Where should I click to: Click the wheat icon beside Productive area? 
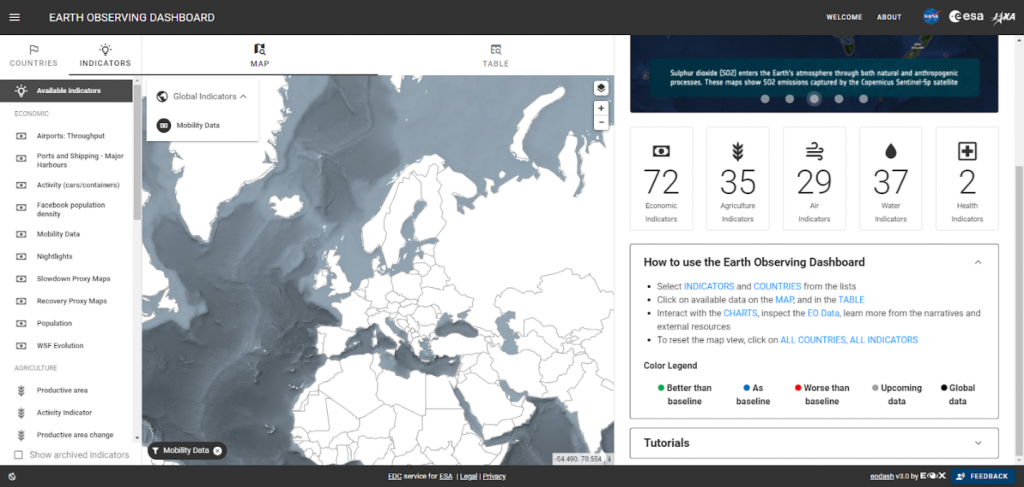22,390
